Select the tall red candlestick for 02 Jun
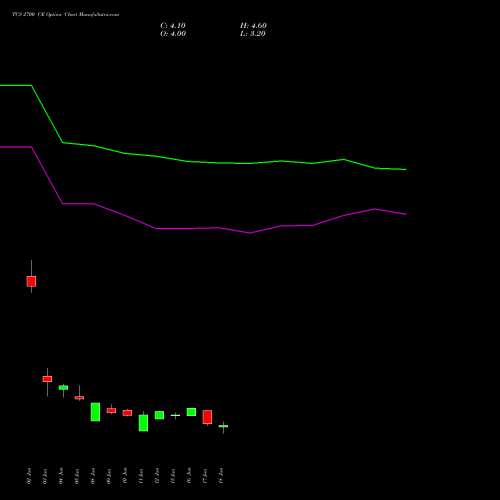Image resolution: width=500 pixels, height=500 pixels. coord(31,281)
